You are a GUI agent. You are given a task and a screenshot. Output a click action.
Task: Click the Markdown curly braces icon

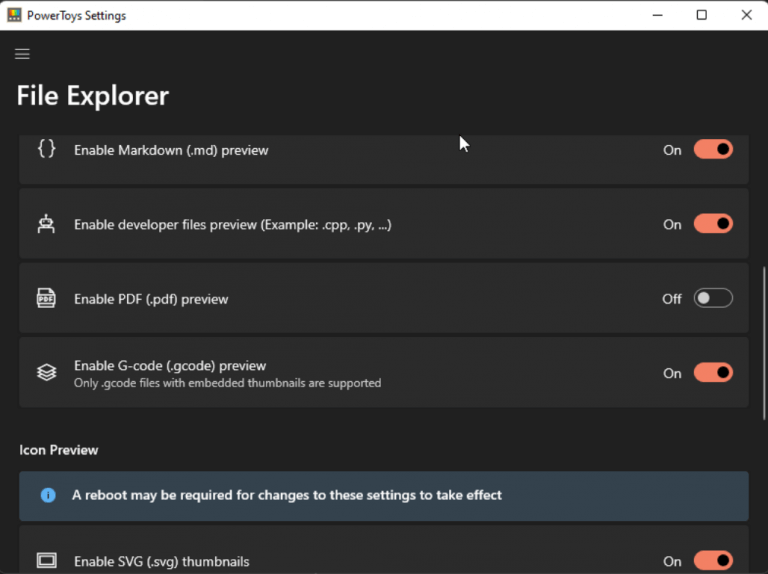(47, 149)
